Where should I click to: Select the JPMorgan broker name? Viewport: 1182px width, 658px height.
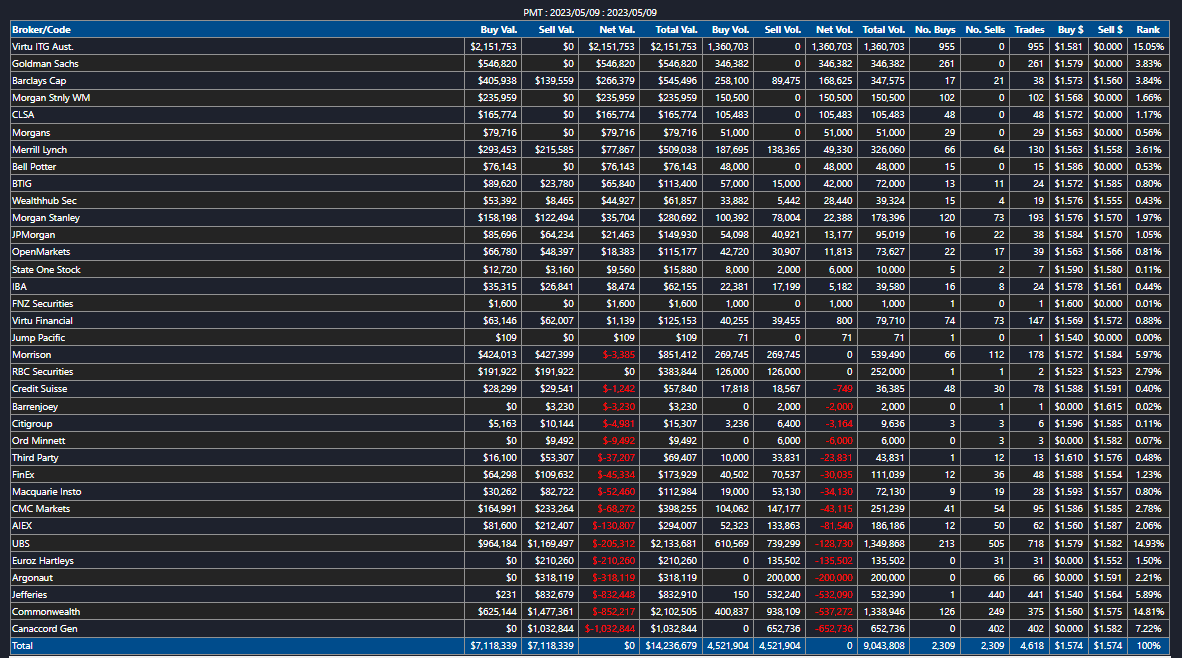[x=33, y=235]
